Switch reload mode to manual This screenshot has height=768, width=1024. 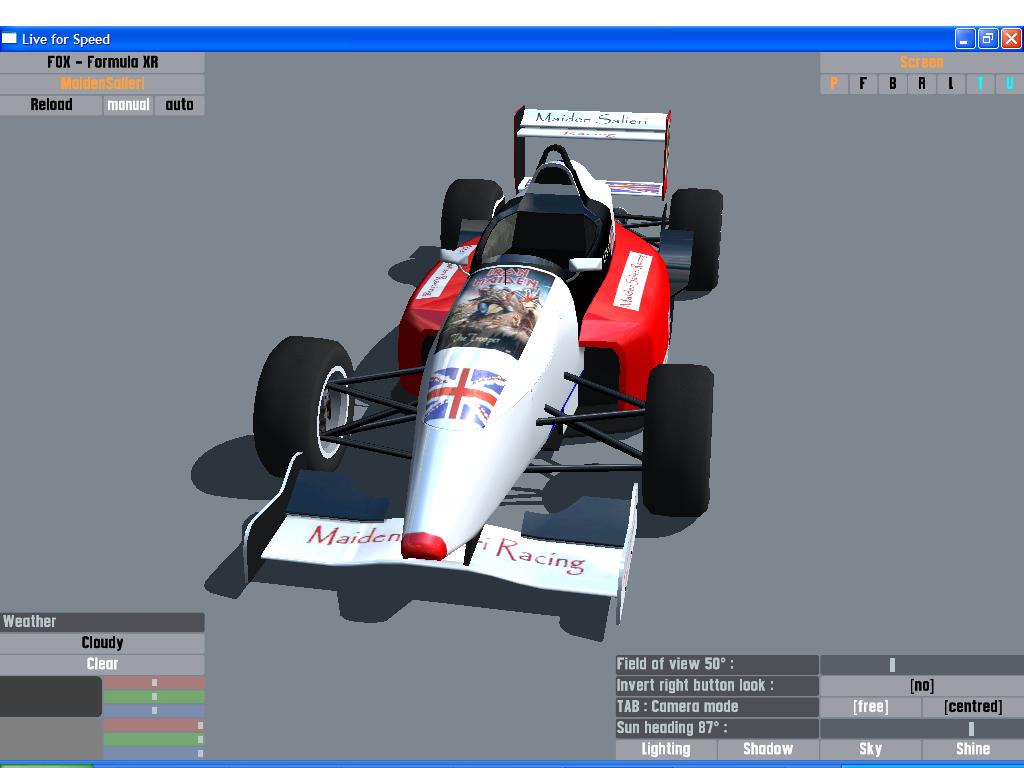(128, 104)
